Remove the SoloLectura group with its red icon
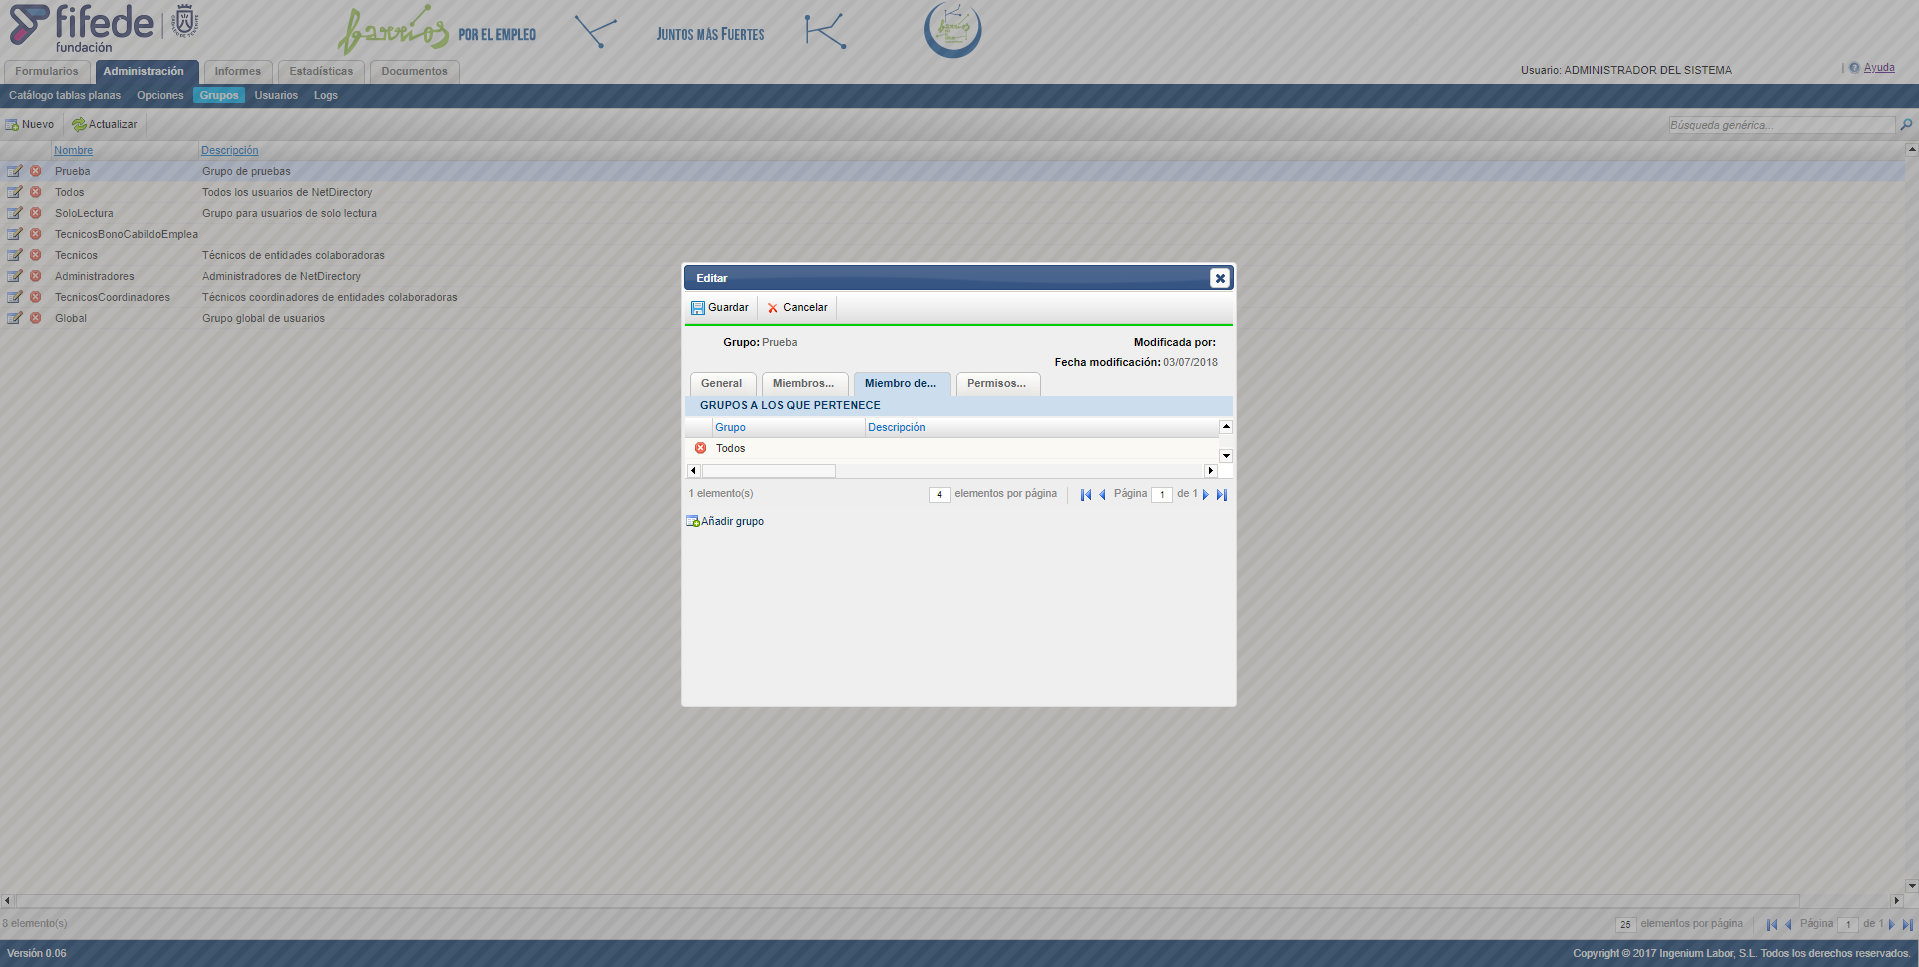 click(36, 213)
